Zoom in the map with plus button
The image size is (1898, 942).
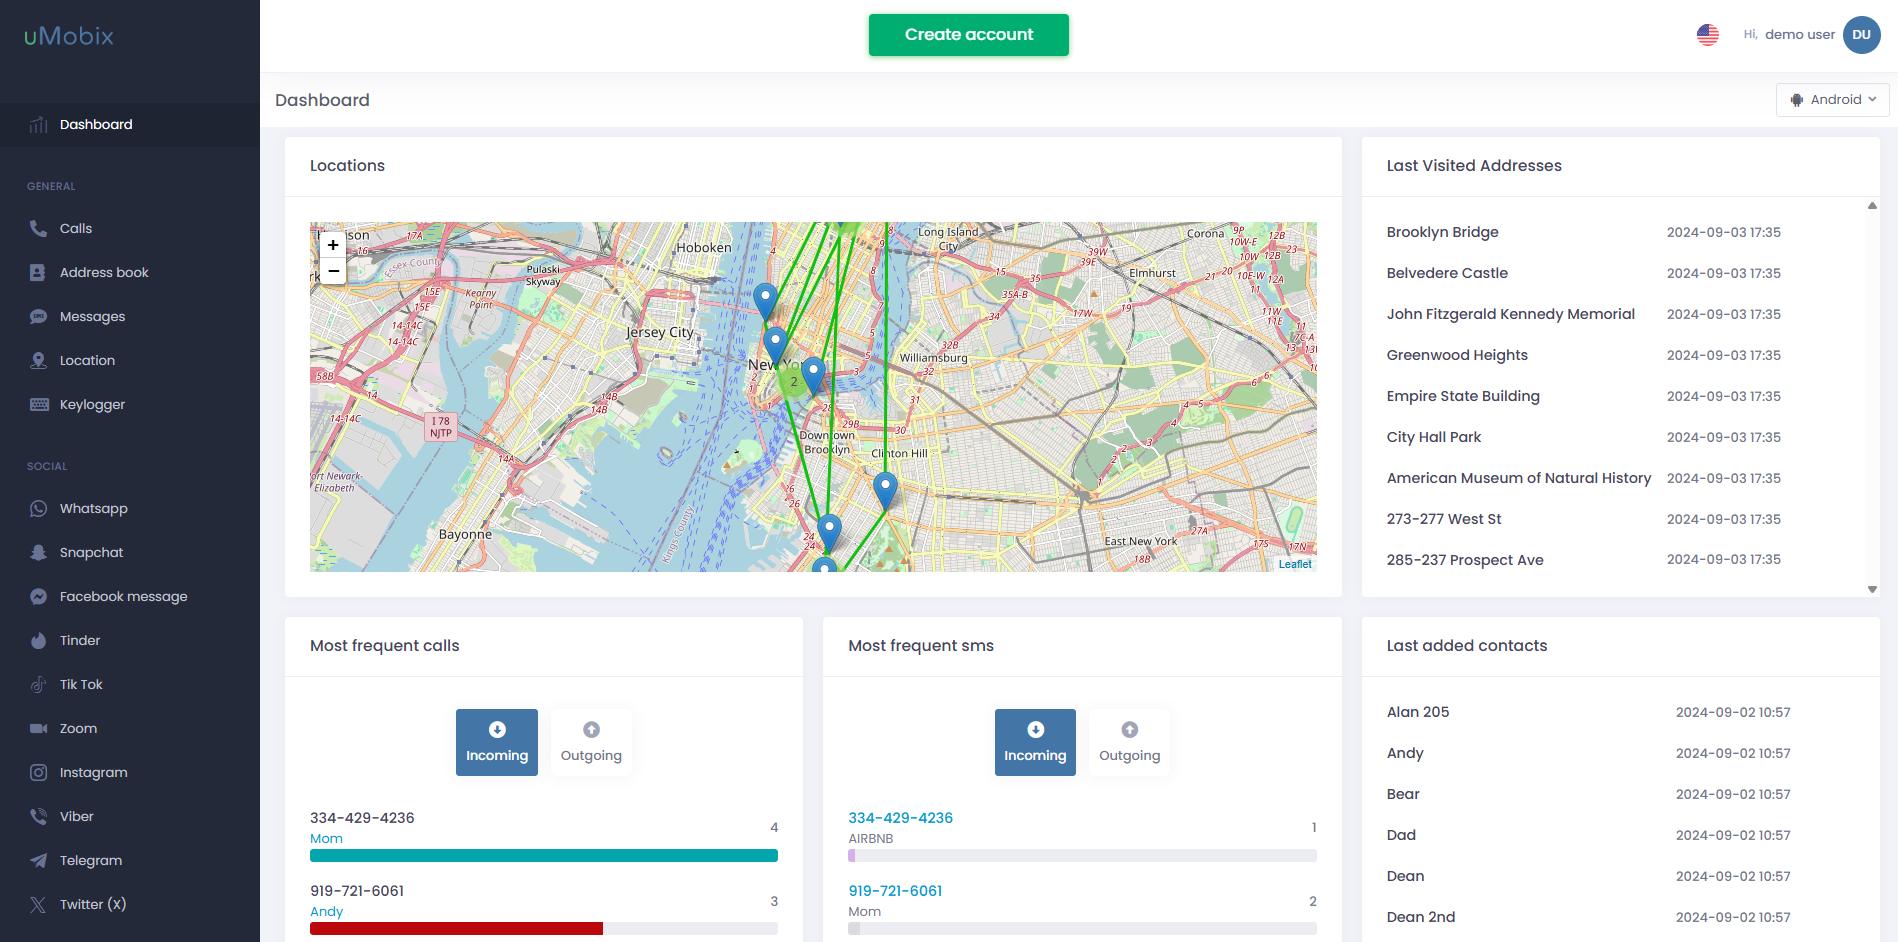(333, 245)
